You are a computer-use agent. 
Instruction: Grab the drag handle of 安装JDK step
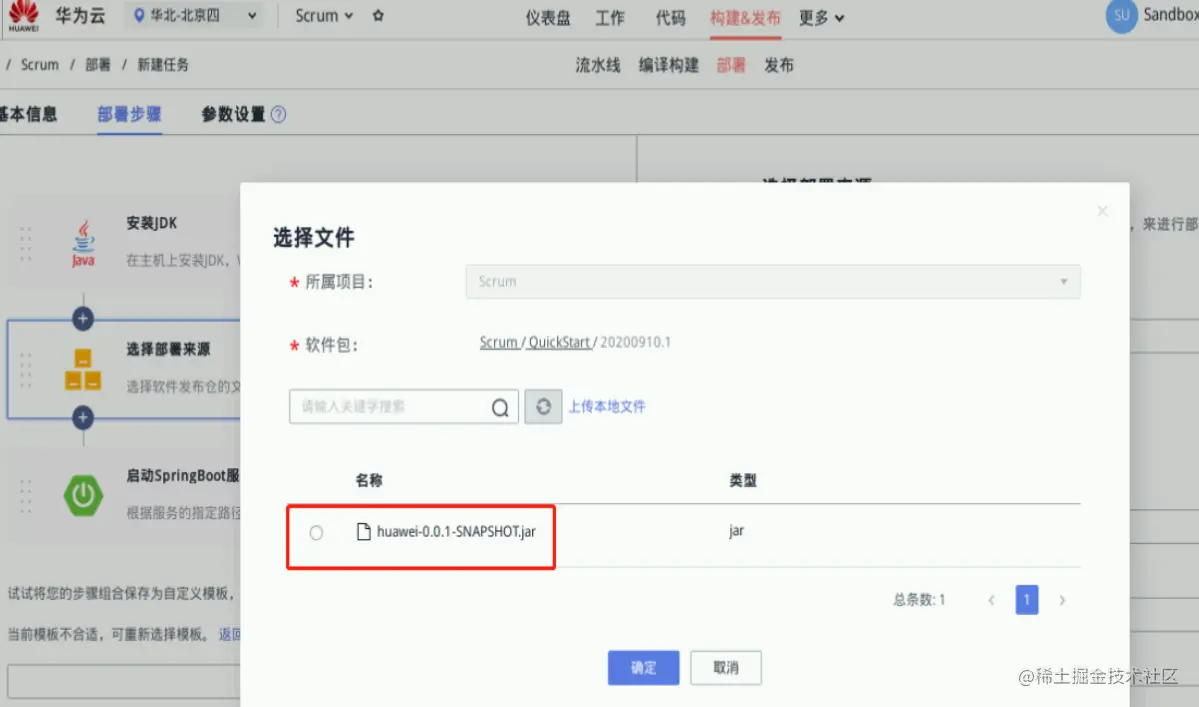pyautogui.click(x=25, y=244)
